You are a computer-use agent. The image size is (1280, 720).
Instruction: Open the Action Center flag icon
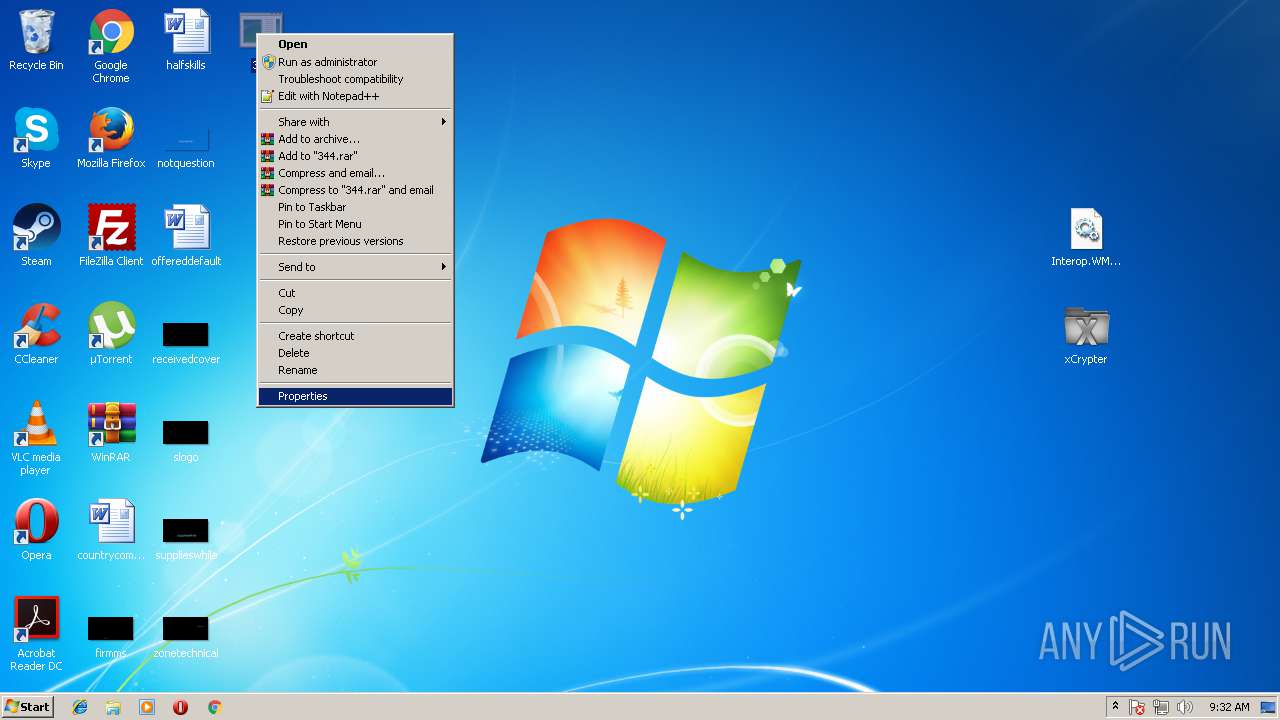pyautogui.click(x=1137, y=707)
